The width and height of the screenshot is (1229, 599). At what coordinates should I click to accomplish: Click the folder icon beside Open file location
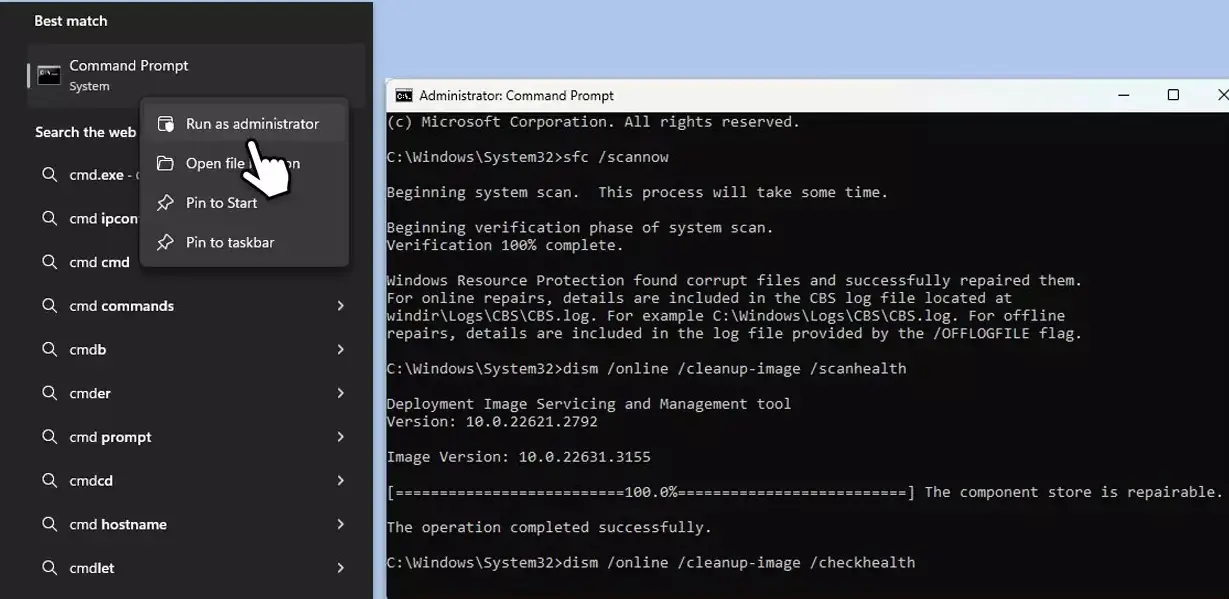tap(165, 163)
